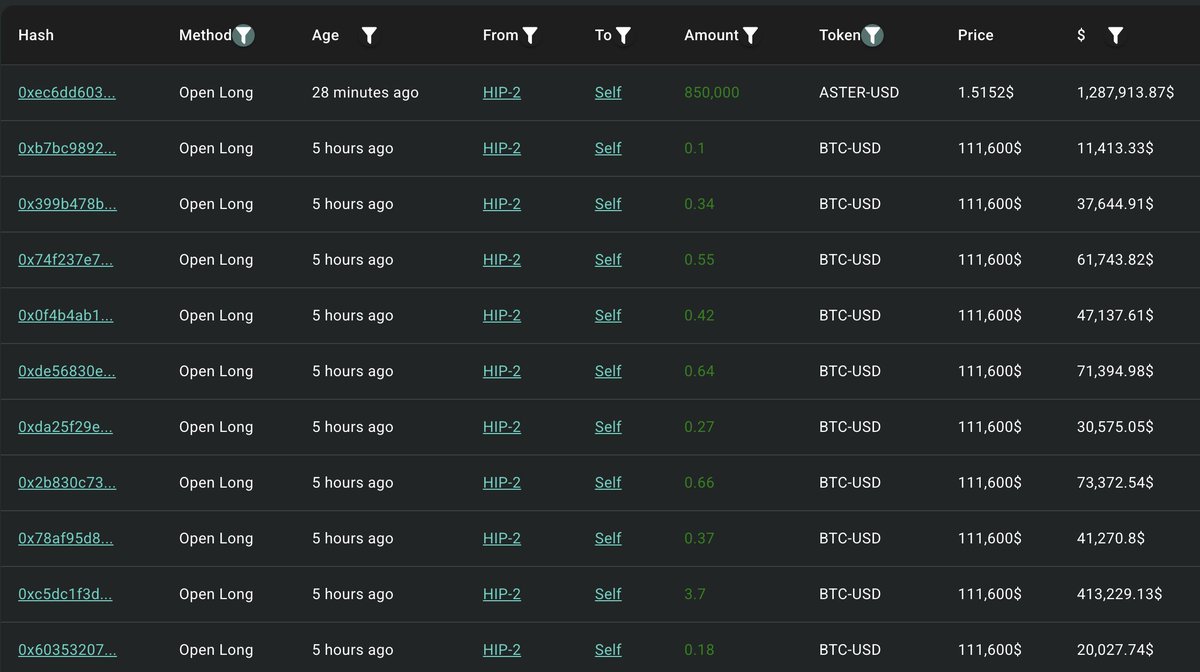This screenshot has height=672, width=1200.
Task: Select the 3.7 amount cell
Action: click(695, 595)
